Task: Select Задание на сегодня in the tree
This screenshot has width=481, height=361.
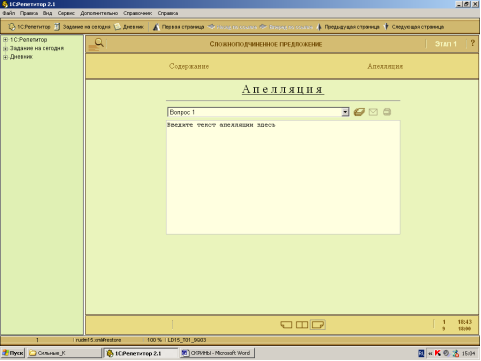Action: (37, 48)
